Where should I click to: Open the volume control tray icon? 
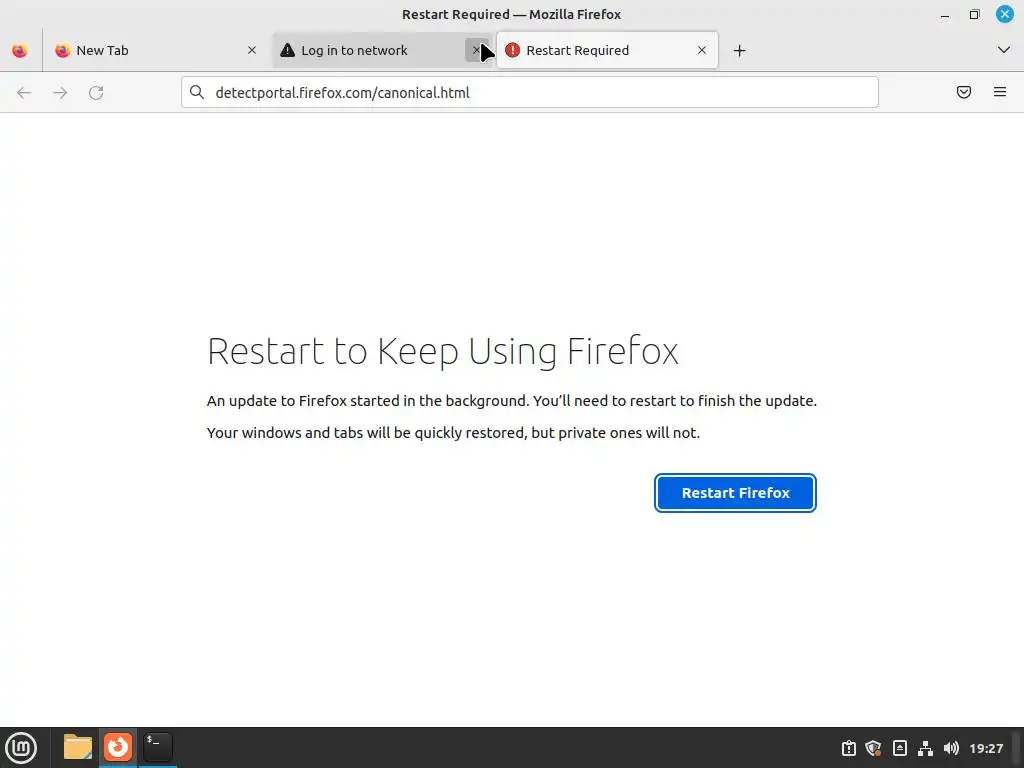click(952, 748)
